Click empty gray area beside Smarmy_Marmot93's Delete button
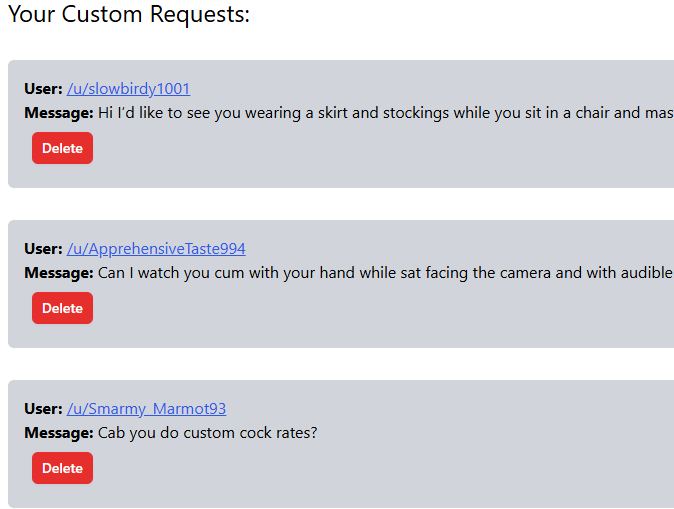 pos(350,470)
